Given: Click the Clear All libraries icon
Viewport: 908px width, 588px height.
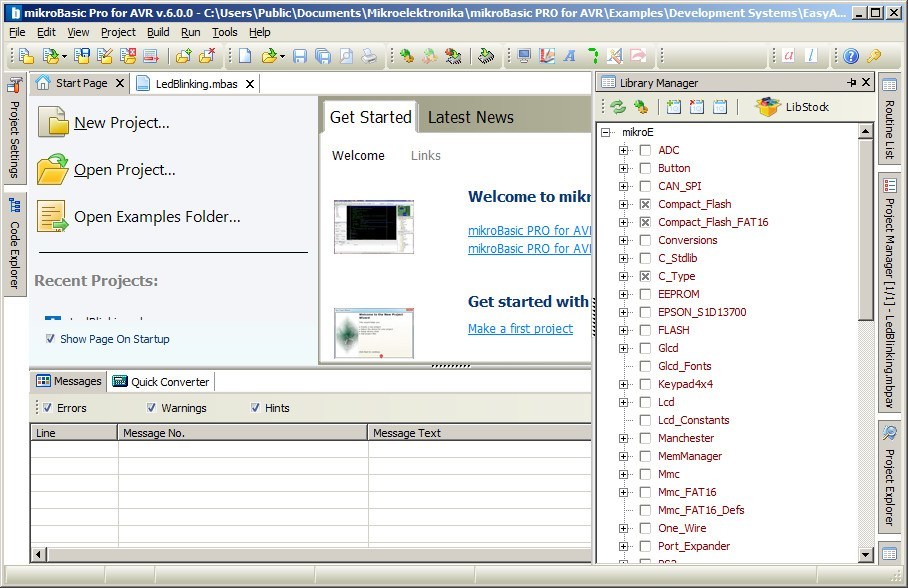Looking at the screenshot, I should point(697,107).
